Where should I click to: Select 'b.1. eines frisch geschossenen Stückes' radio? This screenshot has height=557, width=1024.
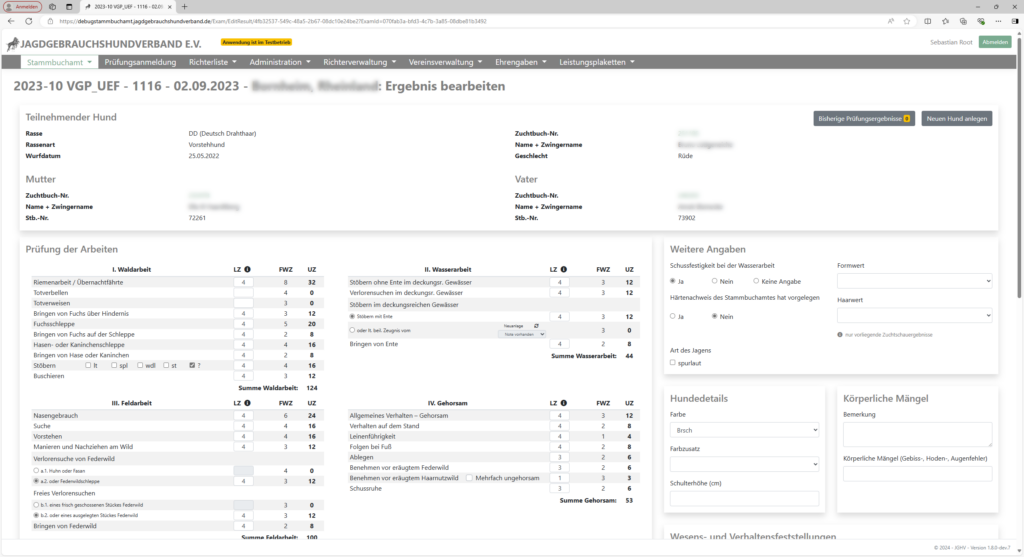37,505
